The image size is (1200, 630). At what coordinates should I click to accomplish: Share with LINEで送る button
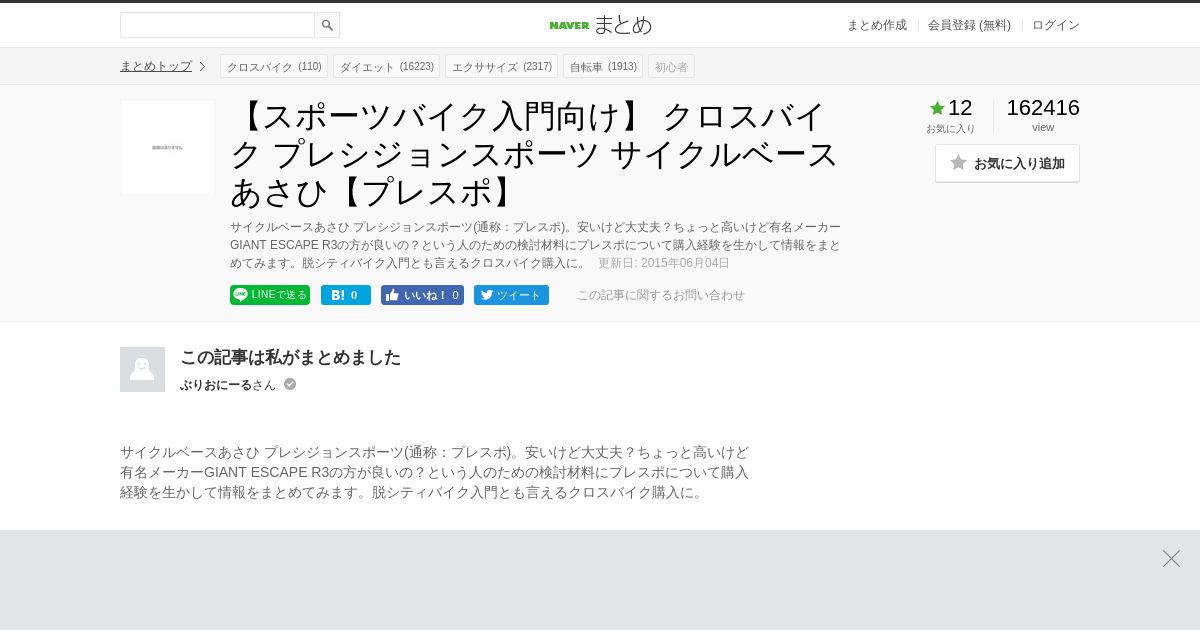coord(270,295)
